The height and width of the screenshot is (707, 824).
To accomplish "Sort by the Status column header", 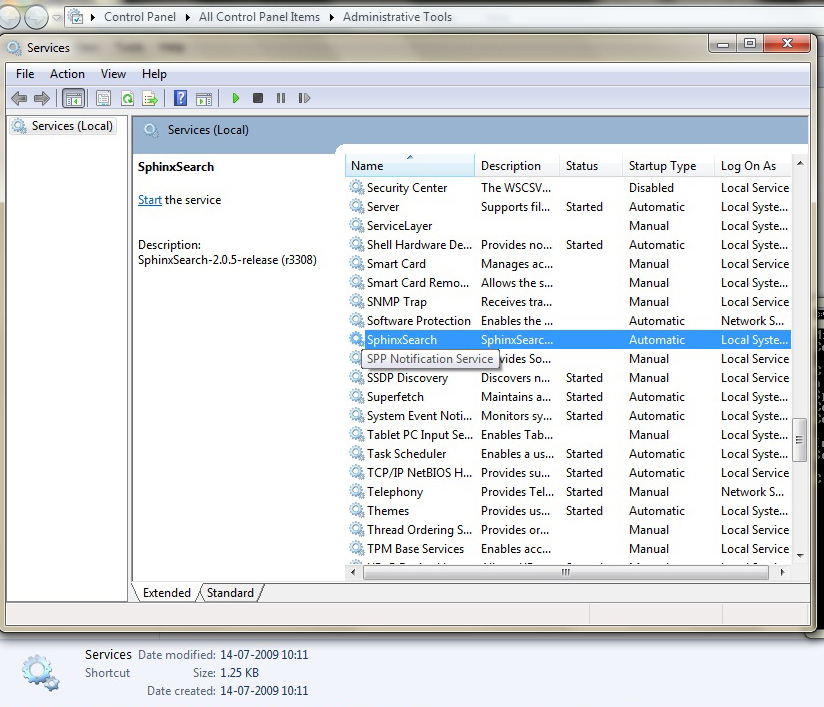I will [591, 166].
